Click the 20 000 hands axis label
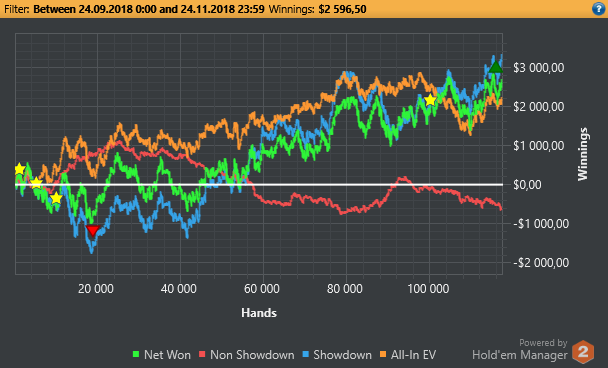608x368 pixels. pos(96,289)
